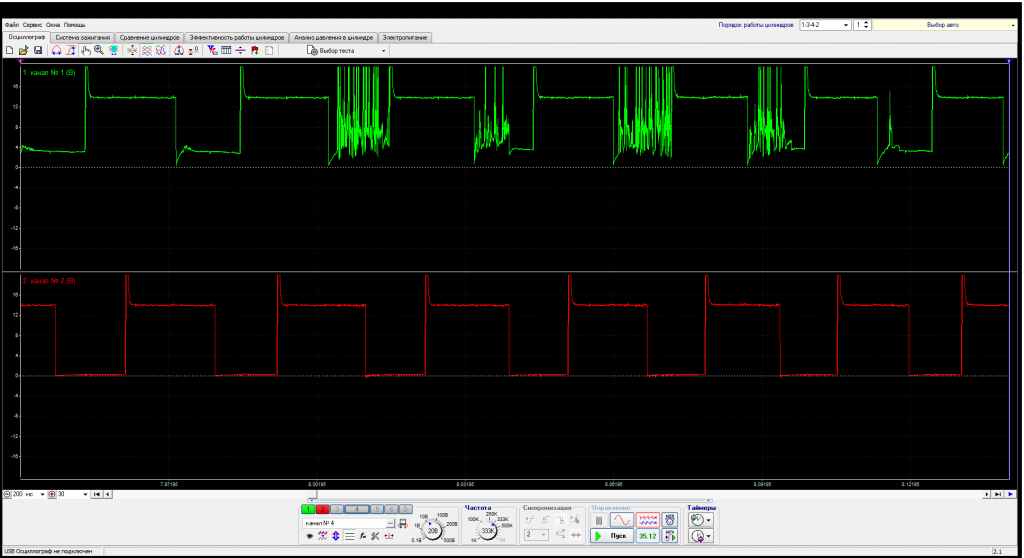Viewport: 1024px width, 558px height.
Task: Select channel 4 button
Action: [x=357, y=509]
